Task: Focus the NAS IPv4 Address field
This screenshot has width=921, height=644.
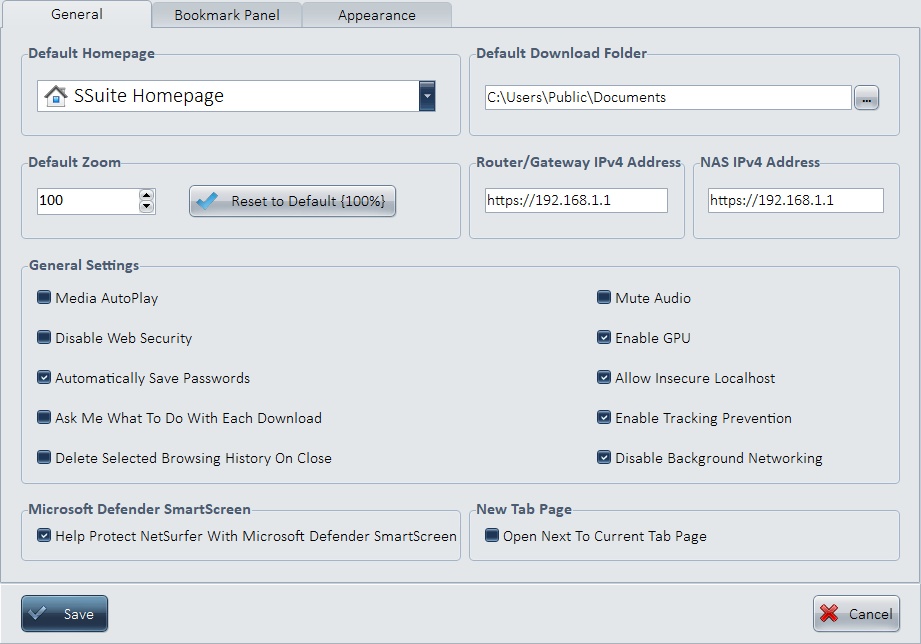Action: 795,200
